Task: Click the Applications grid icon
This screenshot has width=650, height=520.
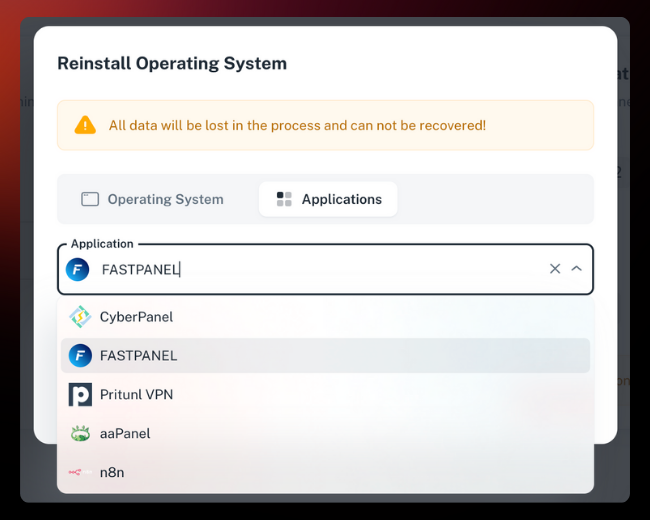Action: (x=284, y=199)
